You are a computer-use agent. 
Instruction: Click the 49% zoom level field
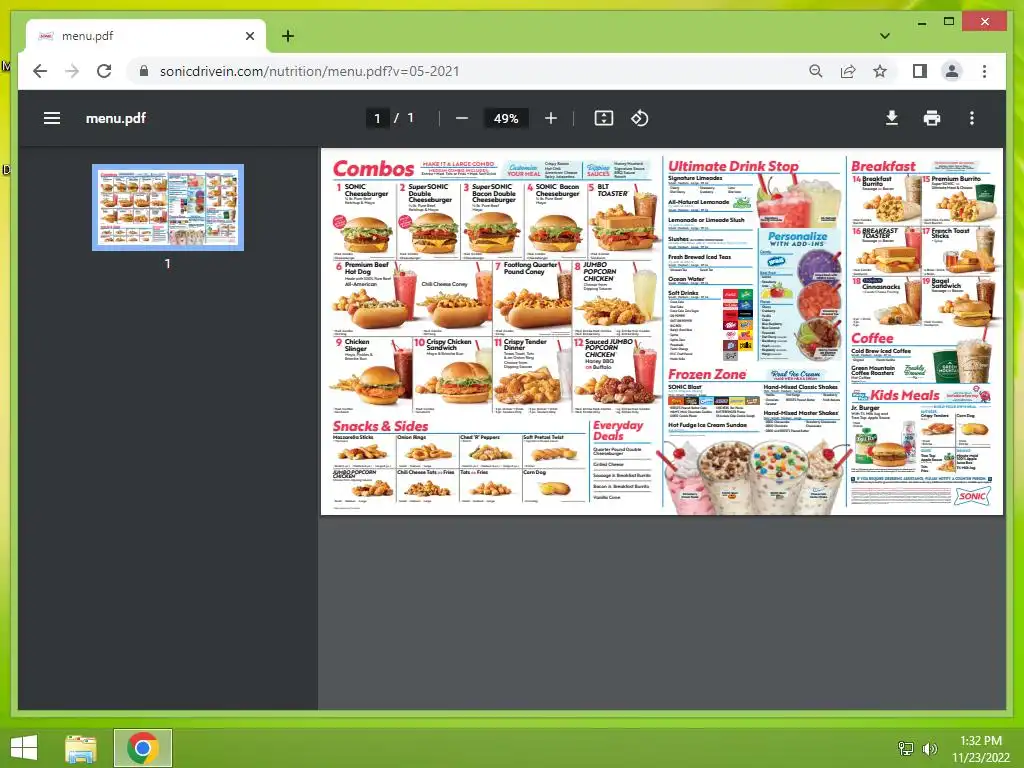[505, 118]
